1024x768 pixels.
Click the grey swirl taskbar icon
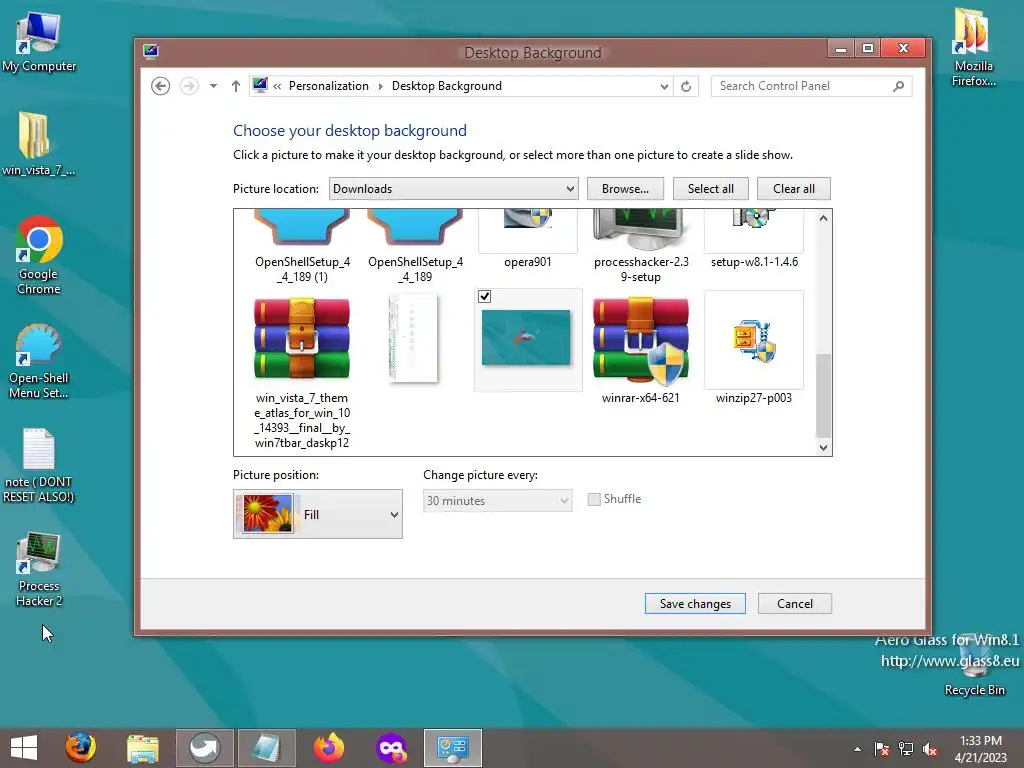pyautogui.click(x=204, y=748)
